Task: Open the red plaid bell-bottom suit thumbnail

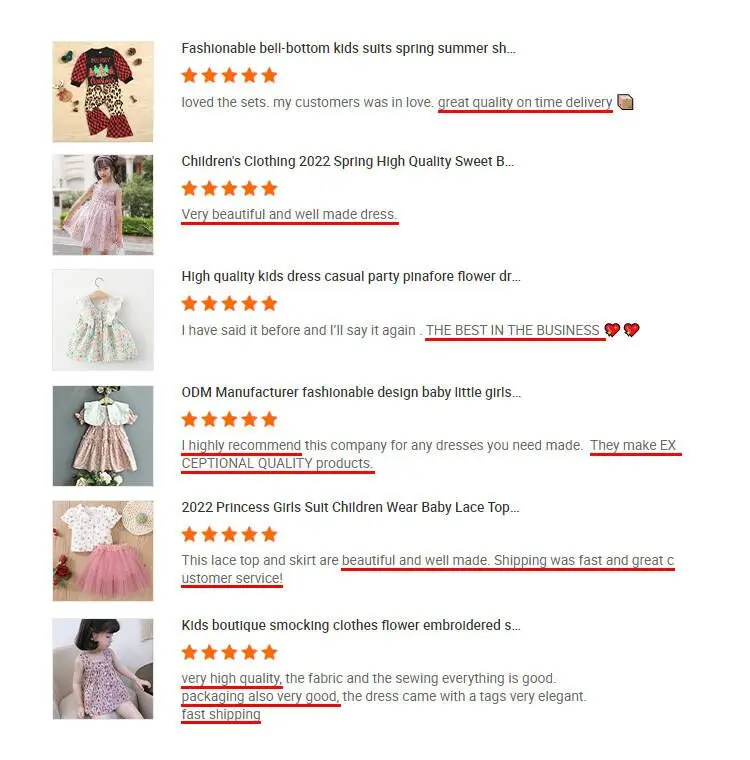Action: pos(103,92)
